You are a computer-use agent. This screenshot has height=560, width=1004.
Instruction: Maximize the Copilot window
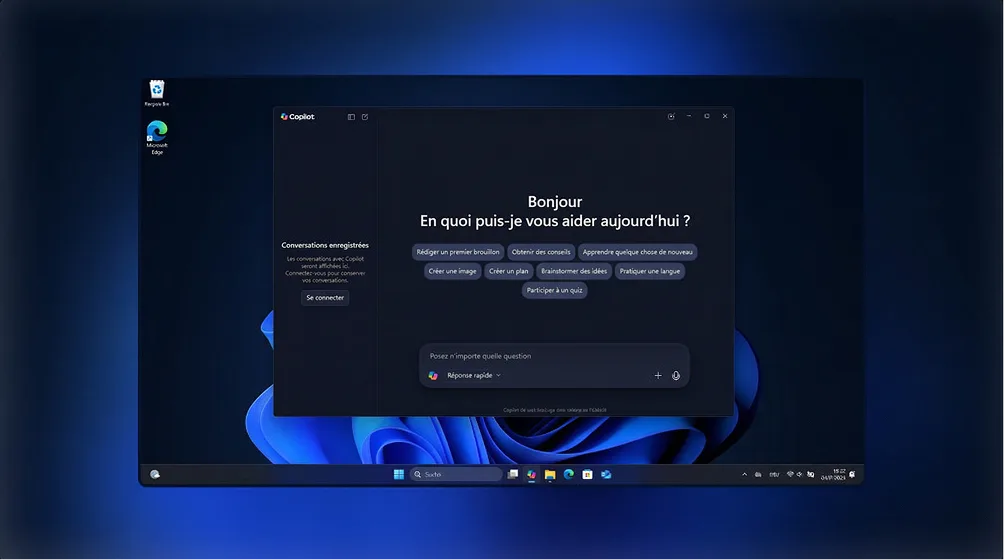coord(707,116)
